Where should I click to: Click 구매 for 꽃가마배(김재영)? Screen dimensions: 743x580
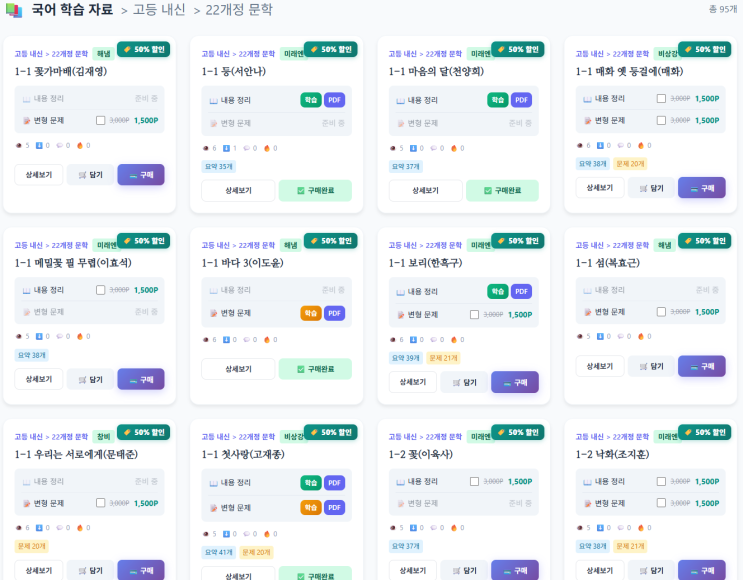pos(141,175)
